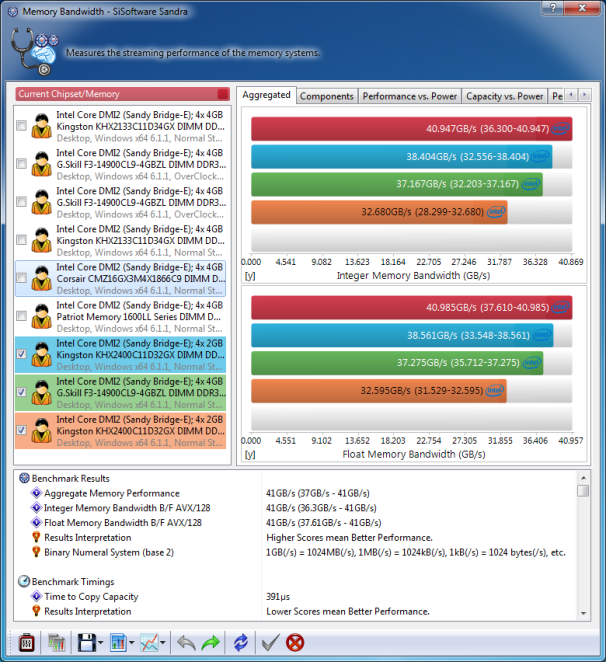Untick the orange Kingston KHX2400C11D32GX checkbox
The image size is (606, 662).
21,430
